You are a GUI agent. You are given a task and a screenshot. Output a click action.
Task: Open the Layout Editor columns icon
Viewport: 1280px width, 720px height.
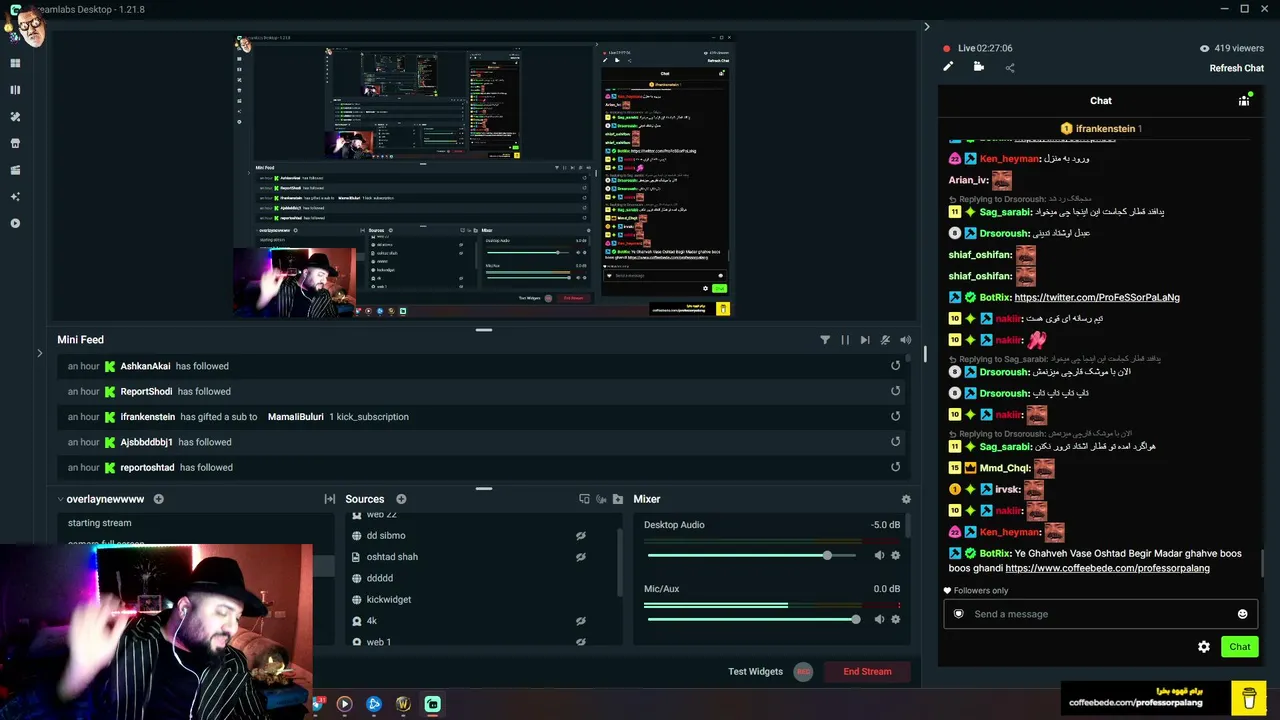click(x=15, y=90)
